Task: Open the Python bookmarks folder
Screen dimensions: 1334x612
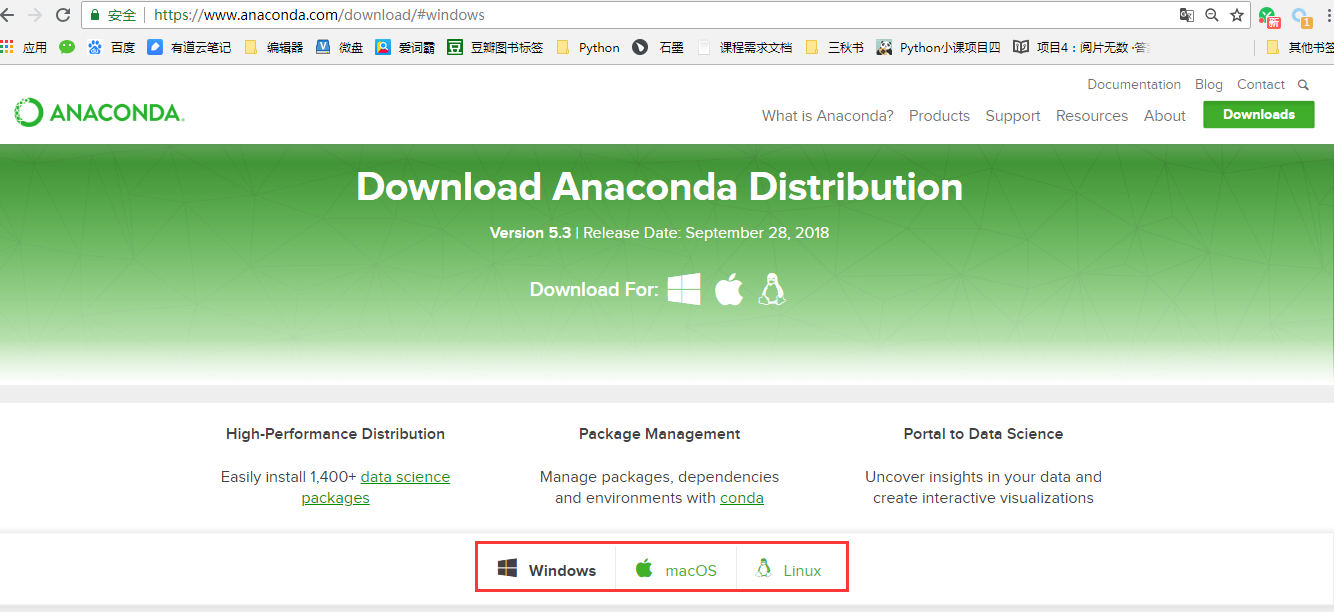Action: [588, 47]
